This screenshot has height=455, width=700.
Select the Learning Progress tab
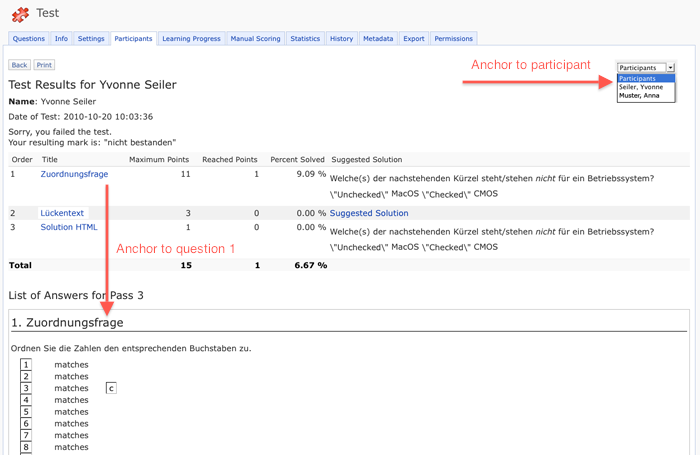(191, 39)
